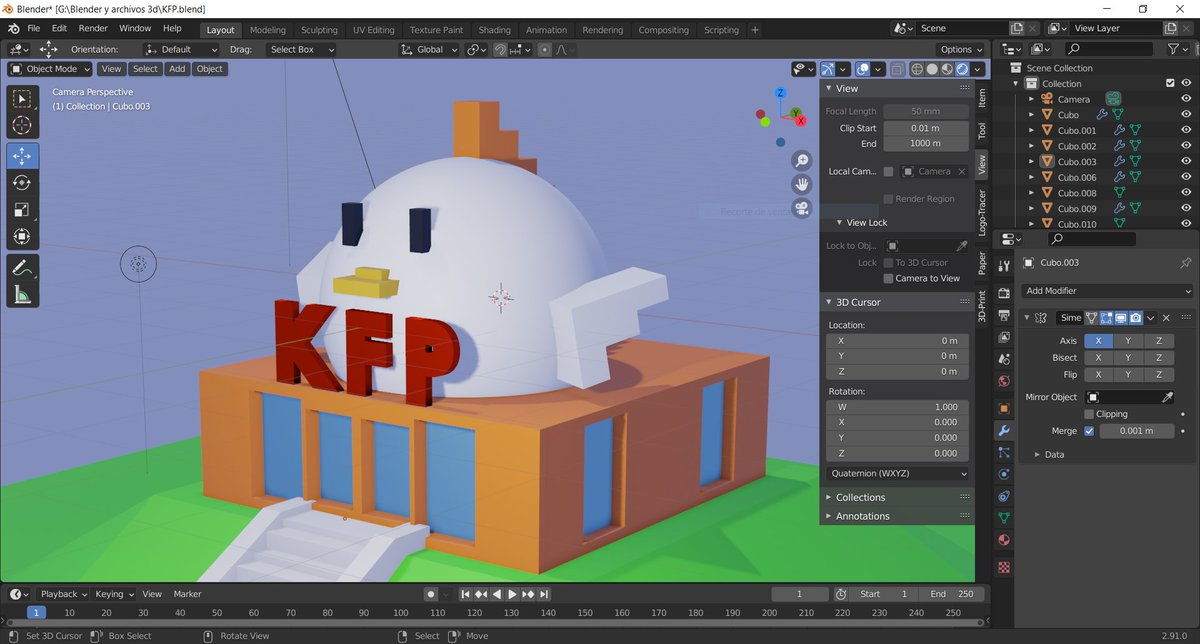
Task: Open the World properties globe tab
Action: [x=1004, y=382]
